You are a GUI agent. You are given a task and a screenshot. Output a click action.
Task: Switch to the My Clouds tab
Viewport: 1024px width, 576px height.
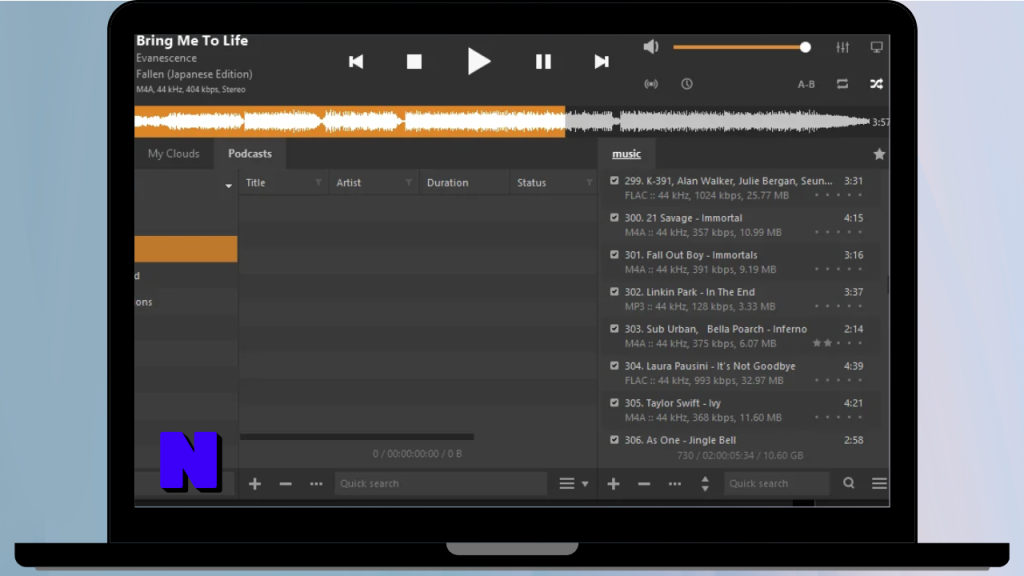(173, 153)
